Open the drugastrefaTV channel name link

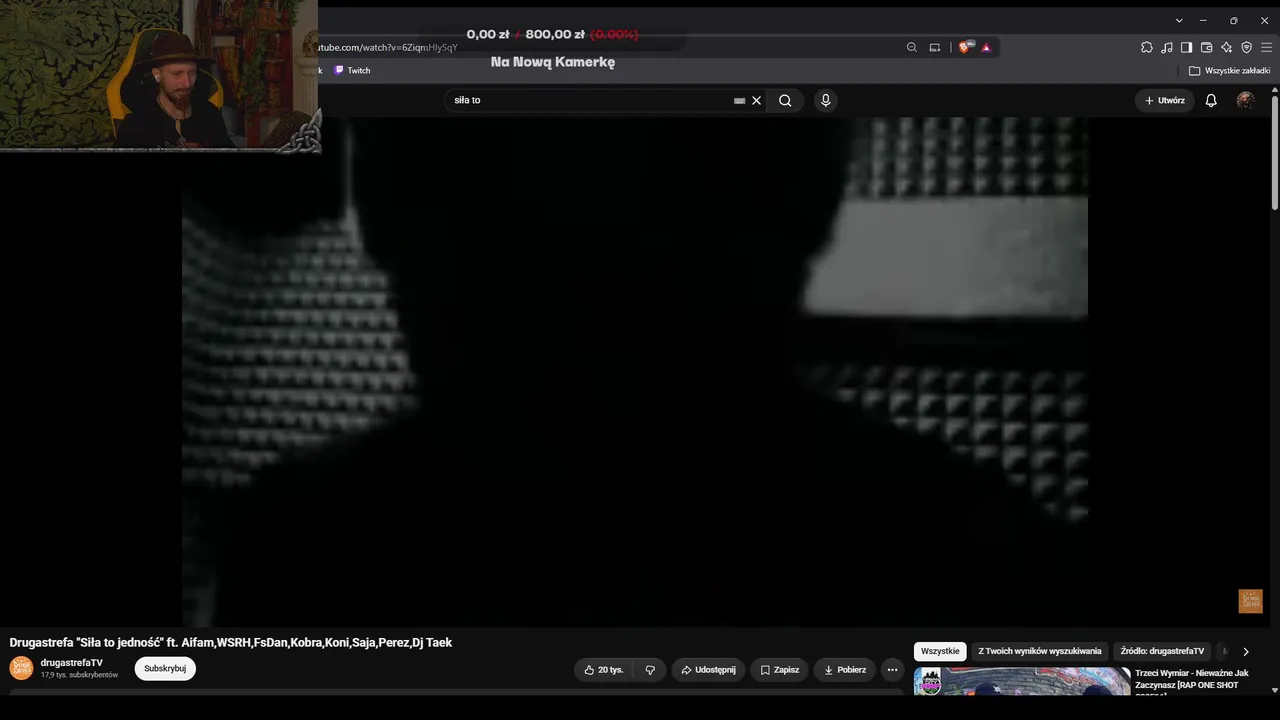[72, 663]
